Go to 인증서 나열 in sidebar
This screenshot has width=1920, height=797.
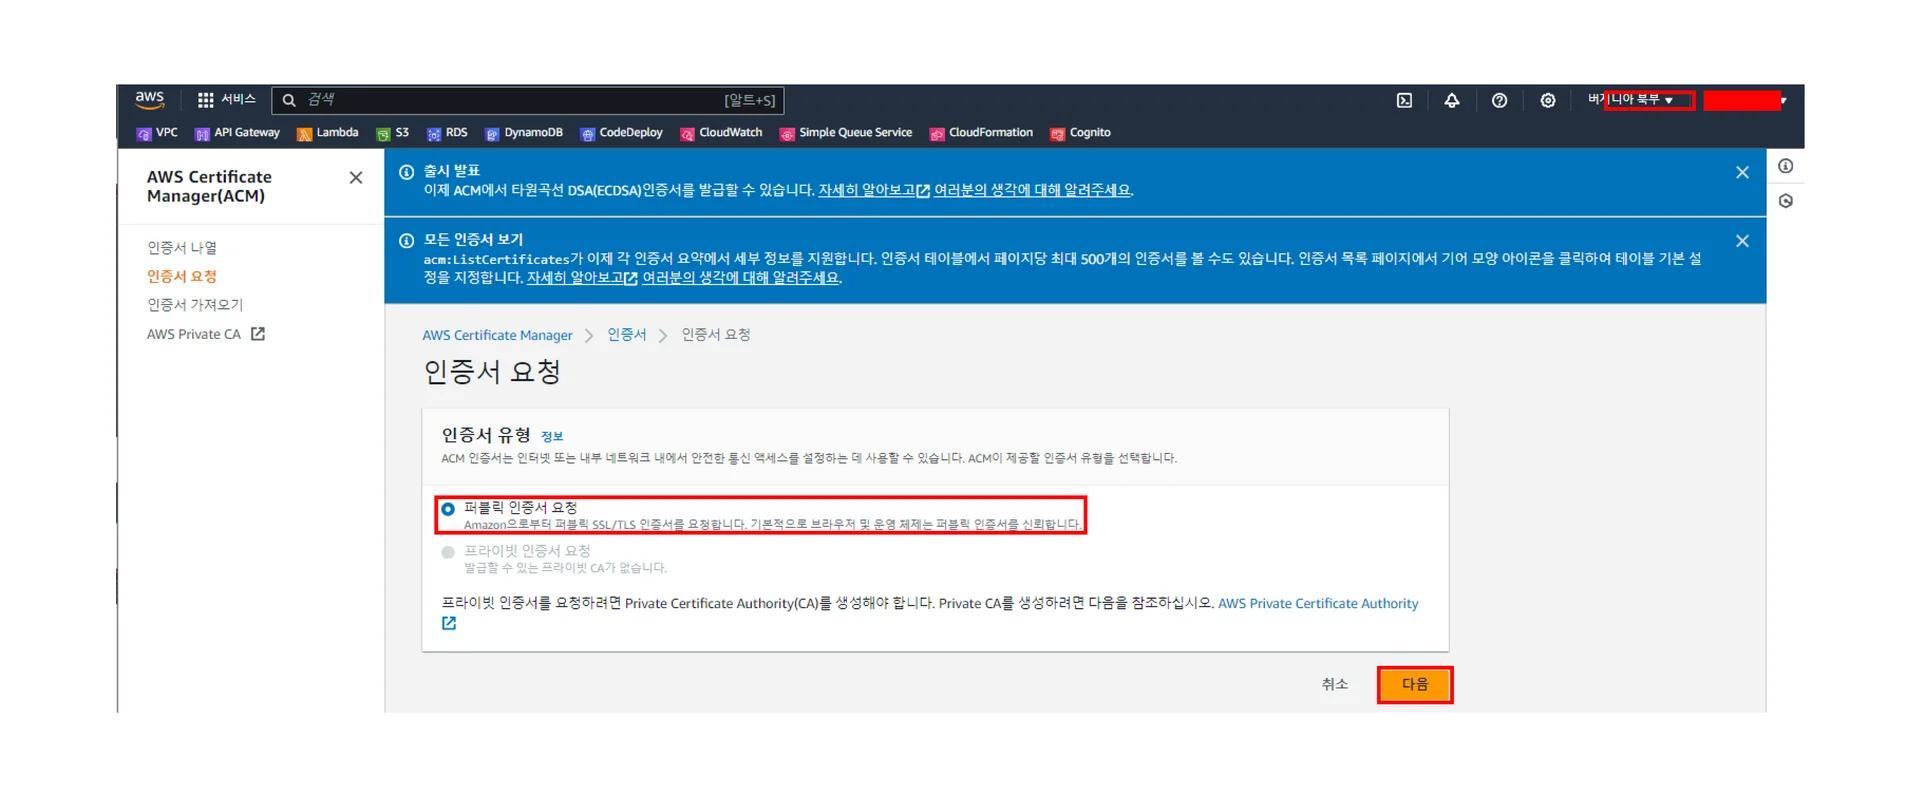(x=182, y=248)
